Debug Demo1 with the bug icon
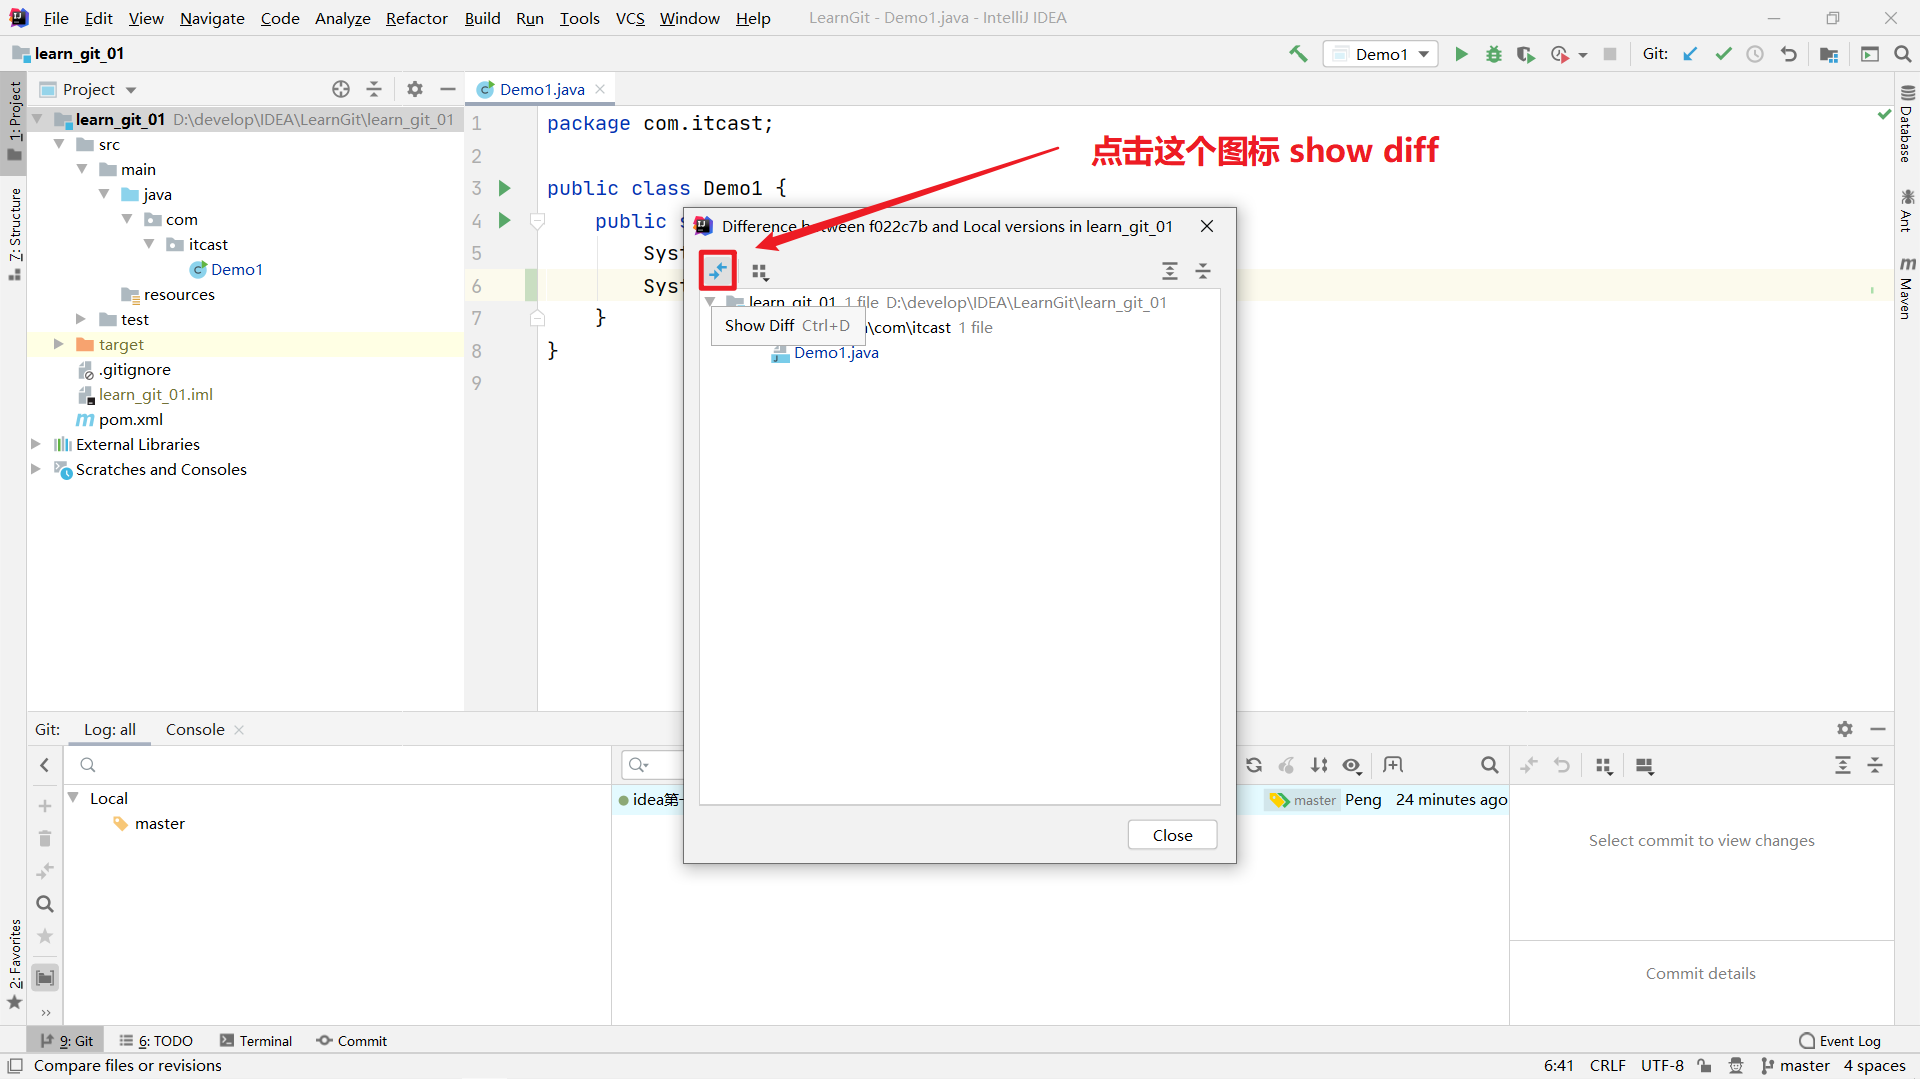This screenshot has height=1079, width=1920. pos(1493,54)
